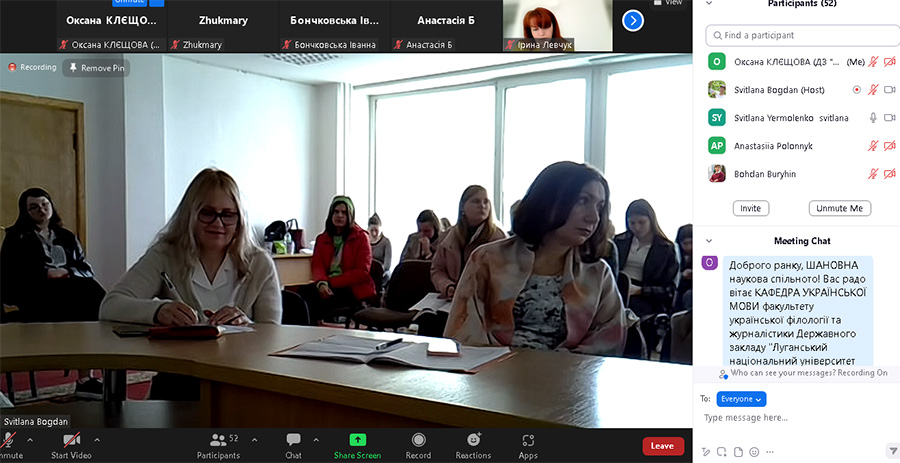Image resolution: width=900 pixels, height=463 pixels.
Task: Collapse the Meeting Chat panel chevron
Action: [709, 241]
